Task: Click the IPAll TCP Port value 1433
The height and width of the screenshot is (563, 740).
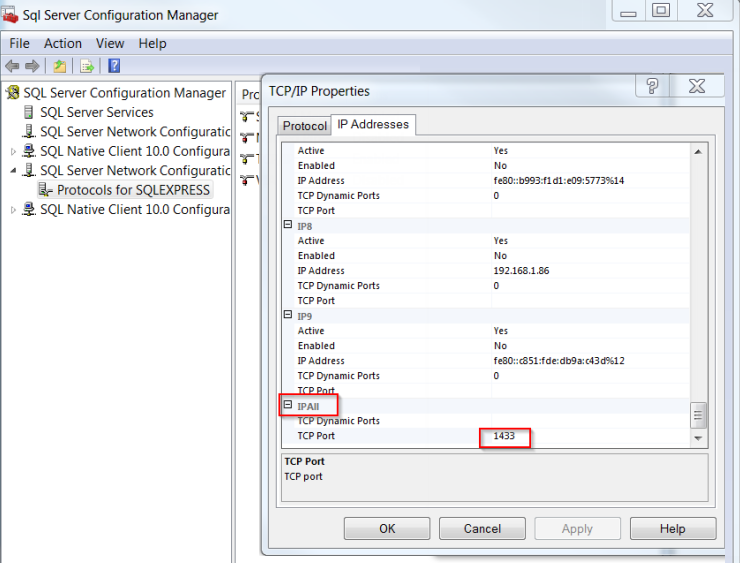Action: 504,437
